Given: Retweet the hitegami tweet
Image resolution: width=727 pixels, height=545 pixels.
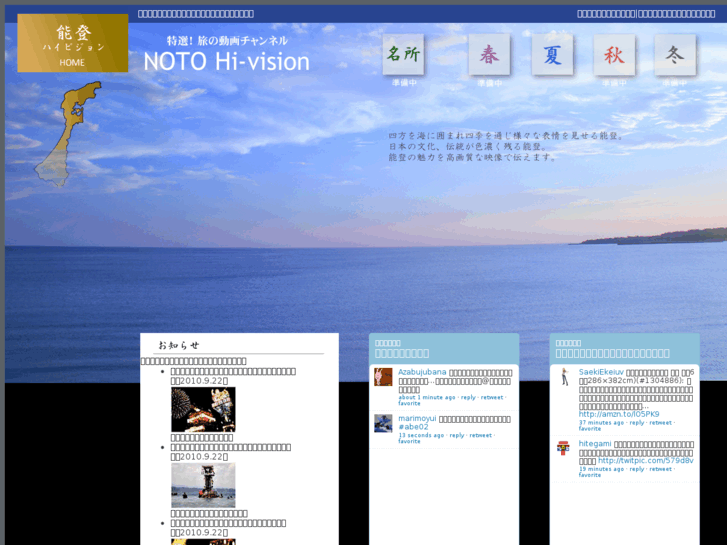Looking at the screenshot, I should click(660, 469).
